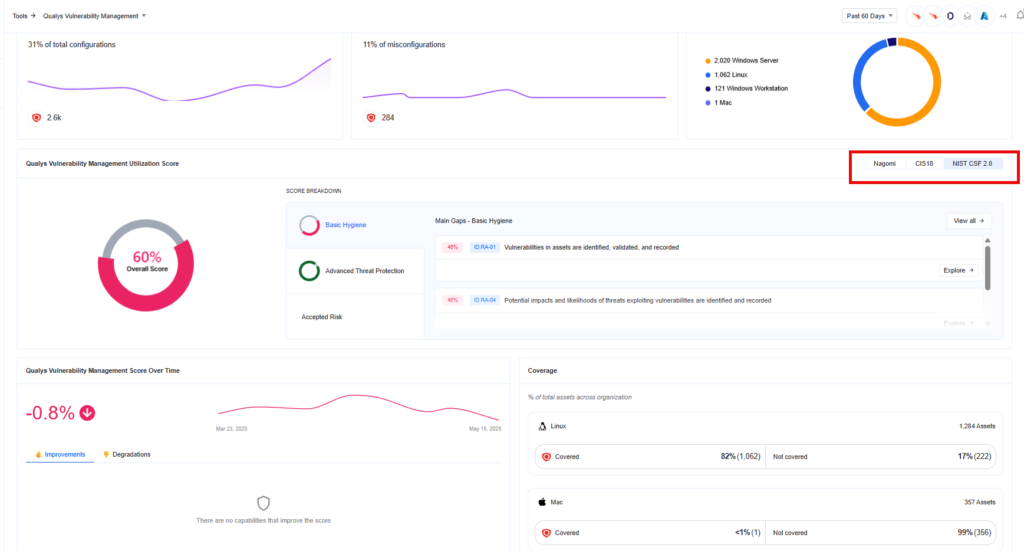Select Basic Hygiene score breakdown
Viewport: 1024px width, 551px height.
coord(355,225)
